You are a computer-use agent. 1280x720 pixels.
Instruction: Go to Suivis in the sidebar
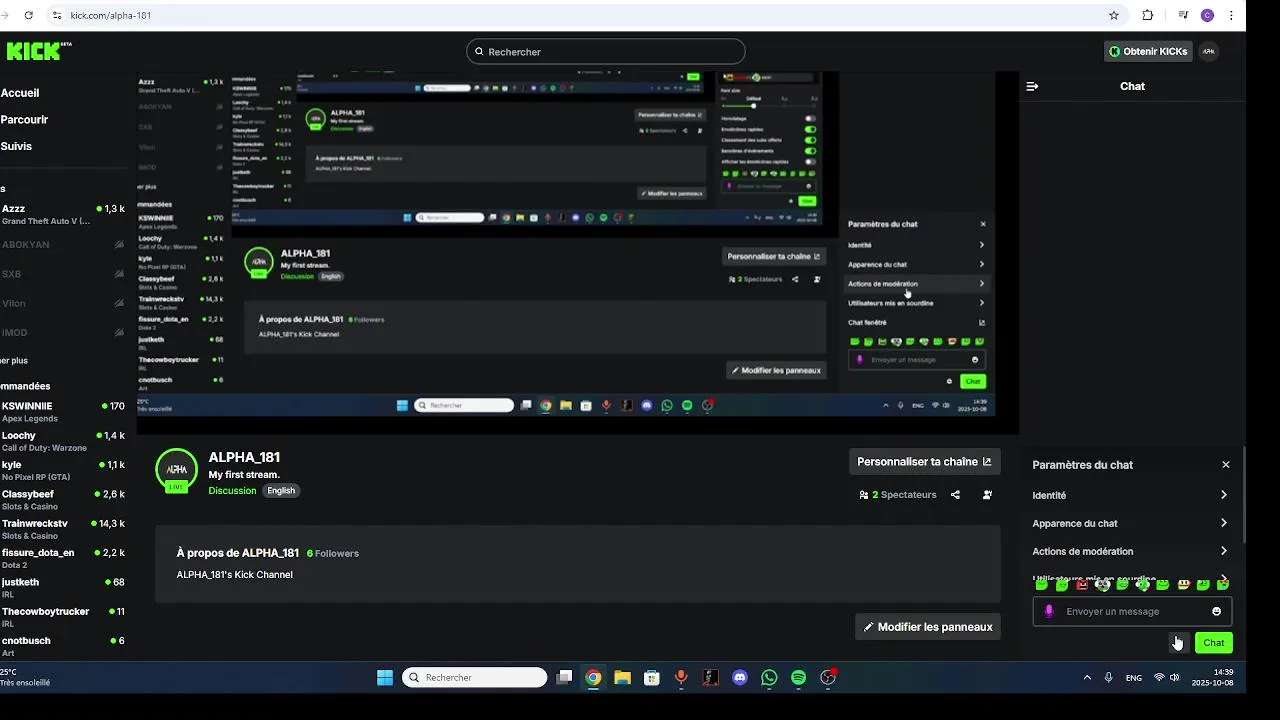(16, 146)
